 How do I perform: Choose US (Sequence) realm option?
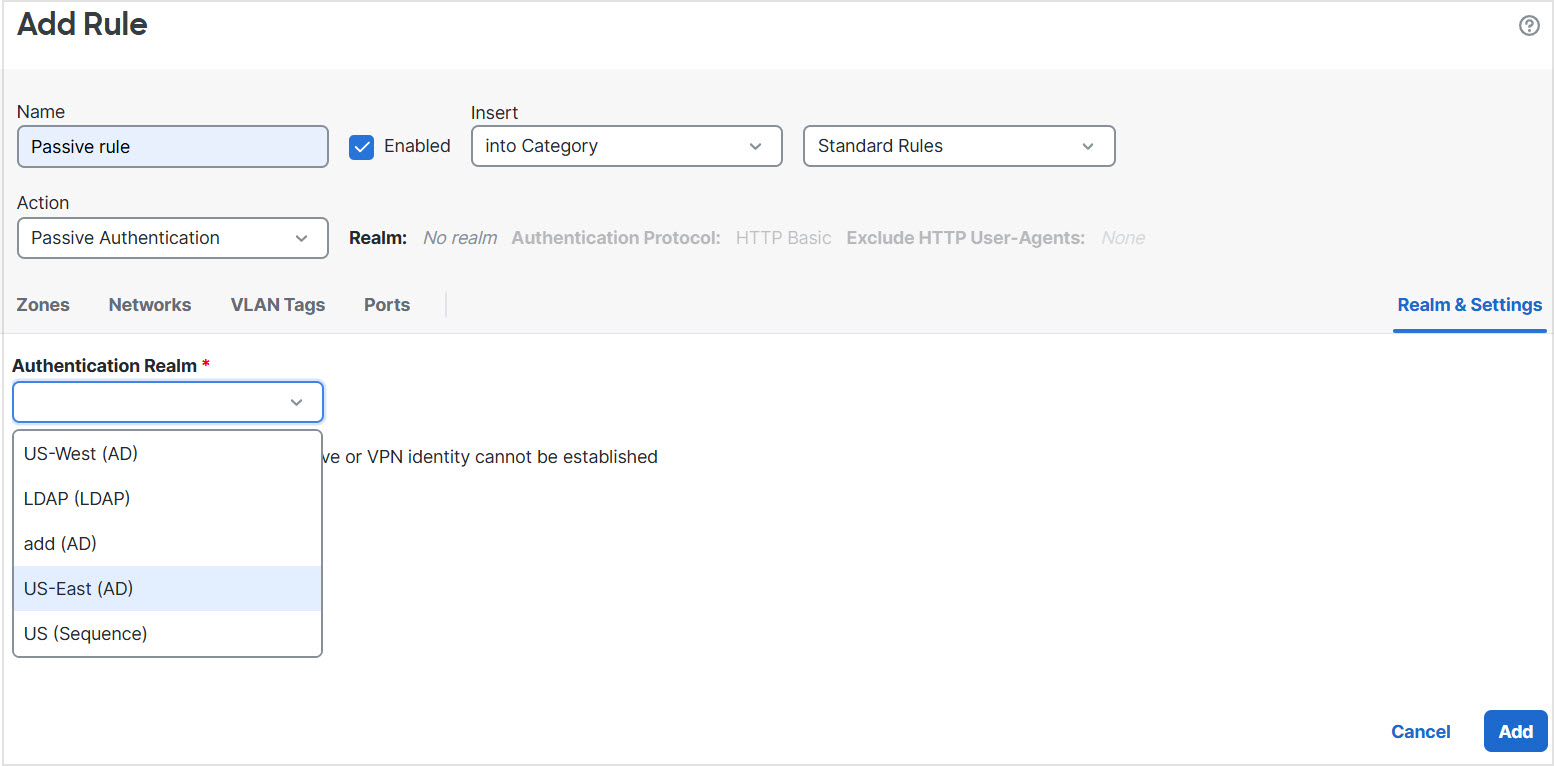85,634
